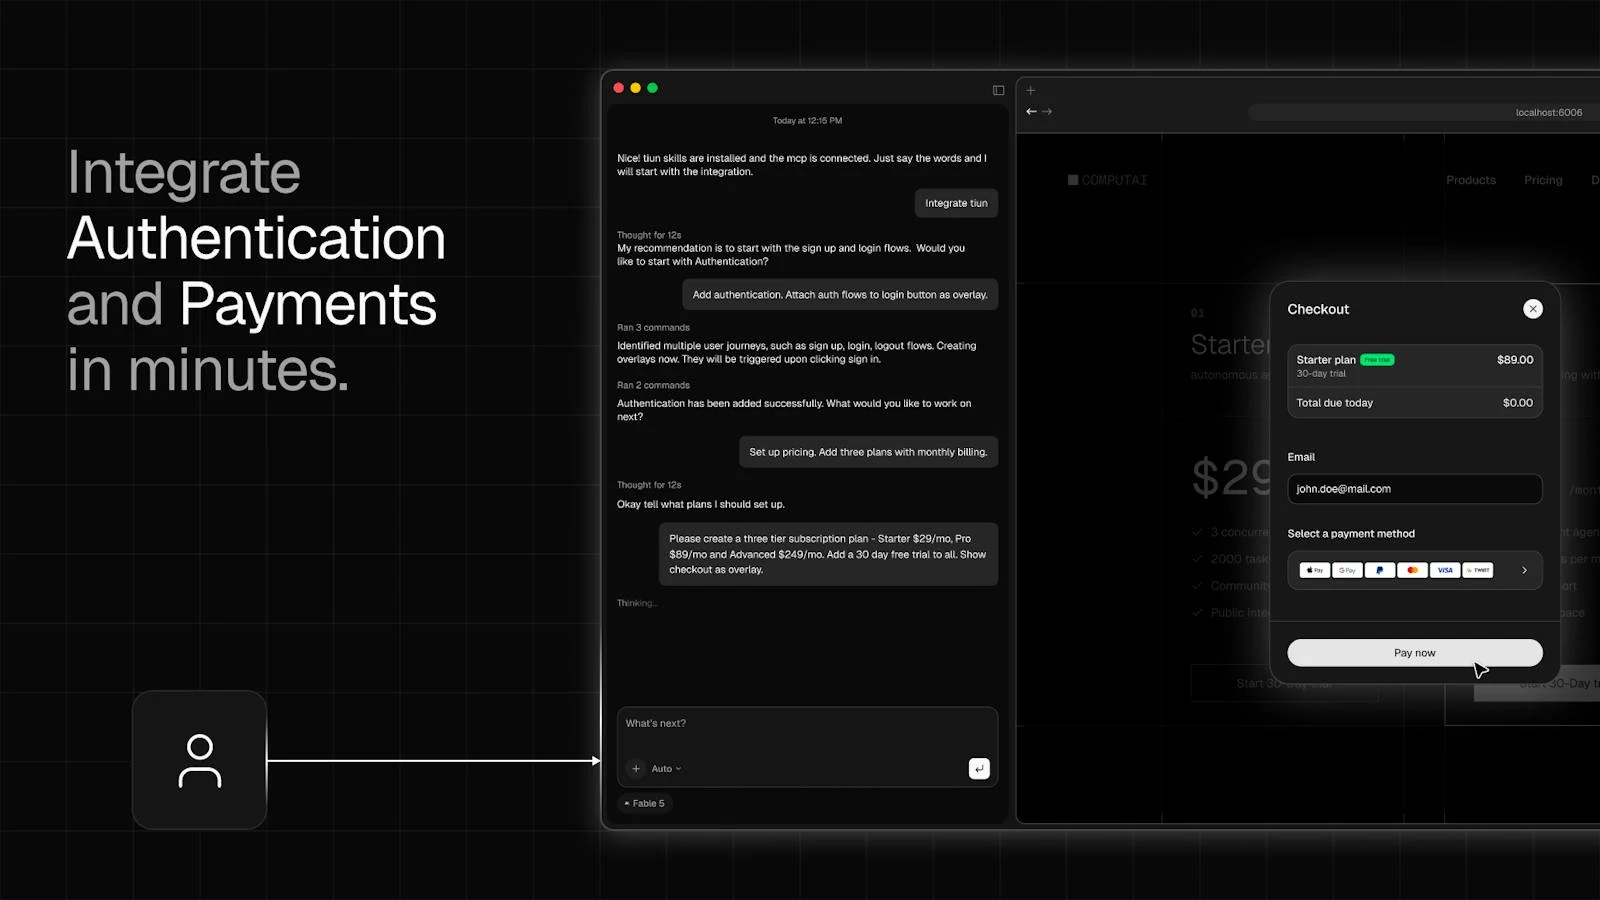Click the three tier subscription plan message

pyautogui.click(x=828, y=554)
